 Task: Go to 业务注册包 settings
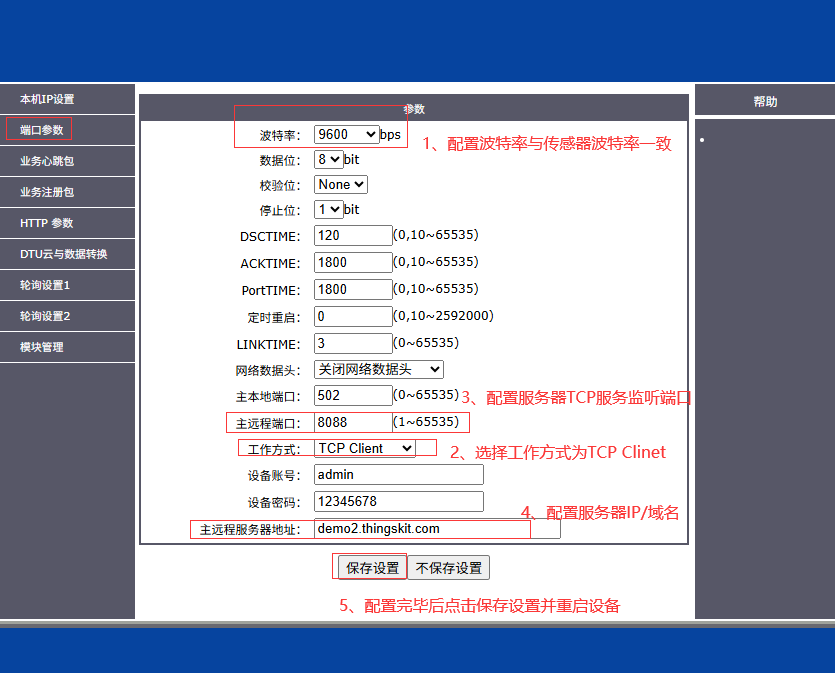coord(47,192)
